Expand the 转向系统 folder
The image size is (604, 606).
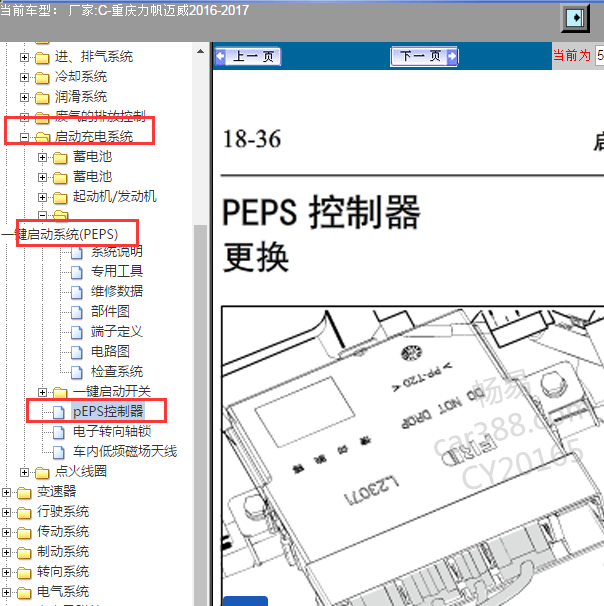tap(6, 572)
